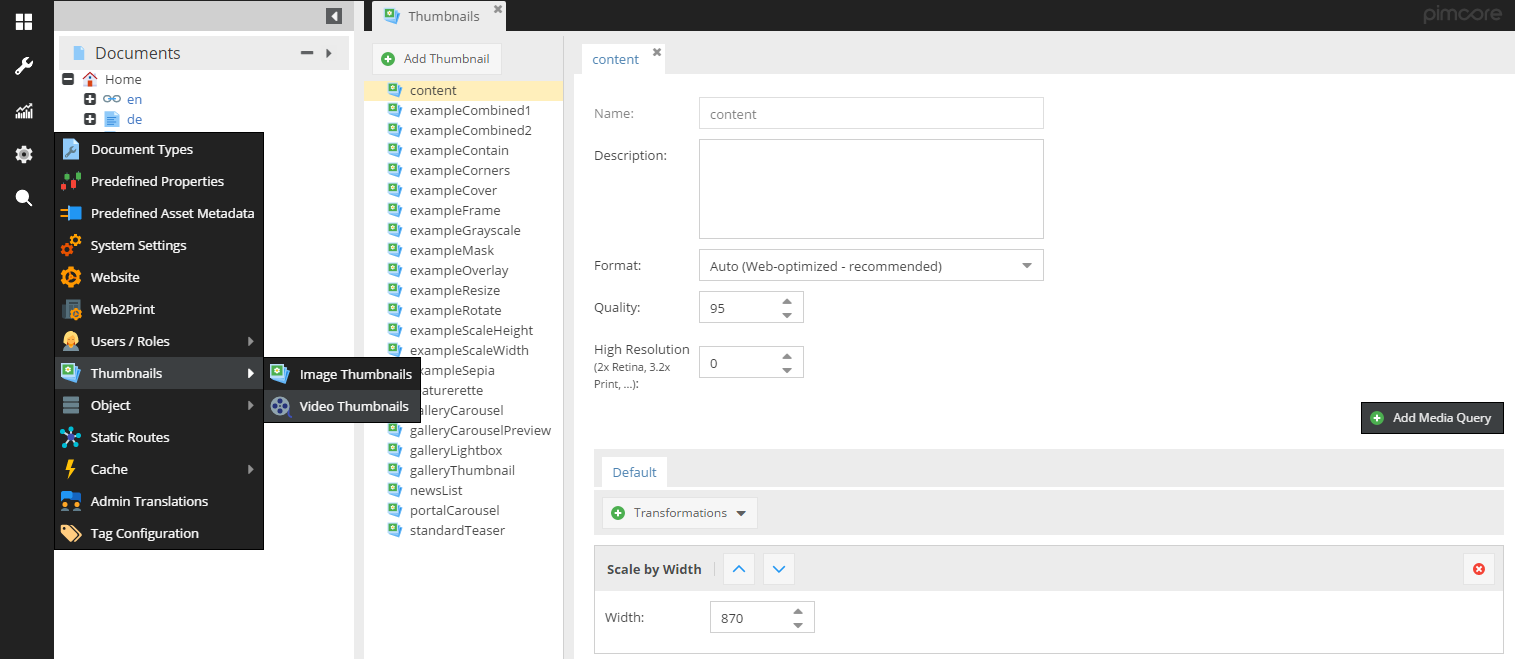Click the gear Settings icon in sidebar
The image size is (1515, 659).
coord(24,154)
